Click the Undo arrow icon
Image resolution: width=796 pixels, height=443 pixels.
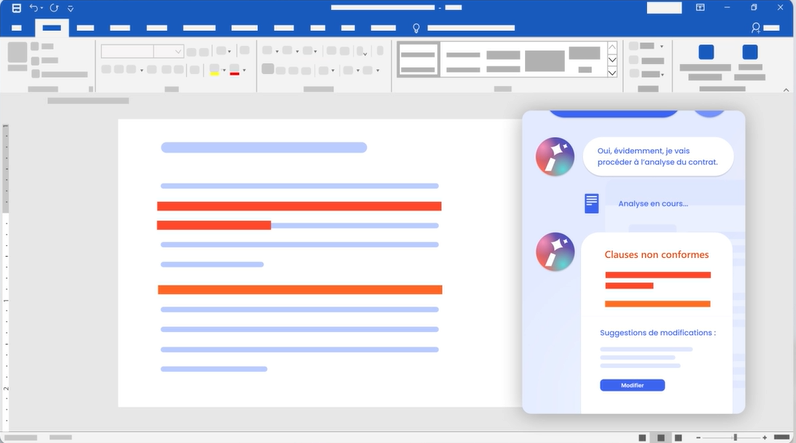[x=34, y=8]
